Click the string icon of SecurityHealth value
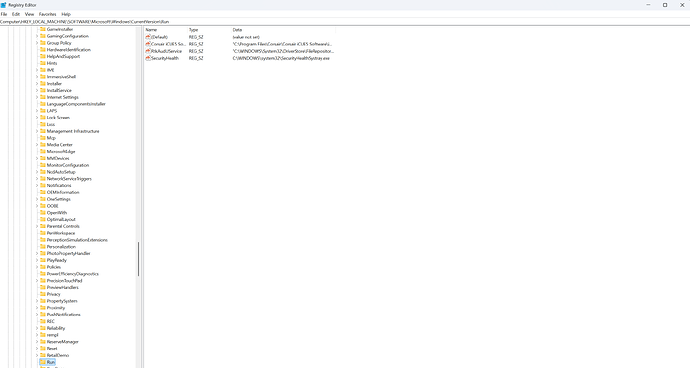 [x=148, y=58]
